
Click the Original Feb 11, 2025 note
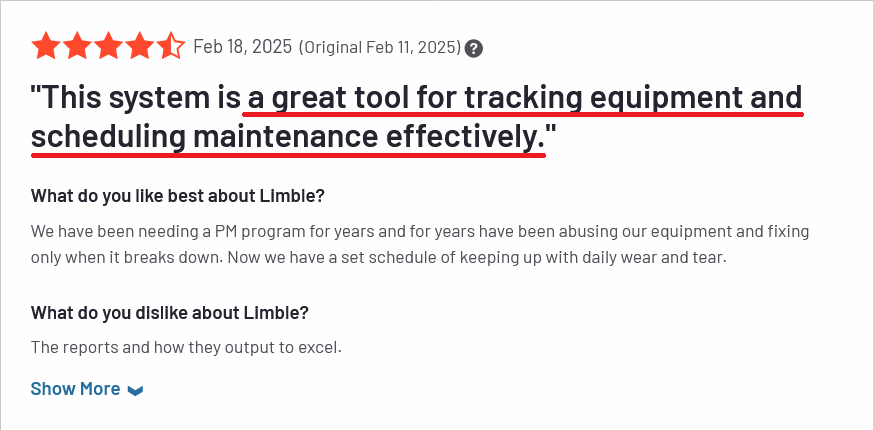(x=380, y=47)
